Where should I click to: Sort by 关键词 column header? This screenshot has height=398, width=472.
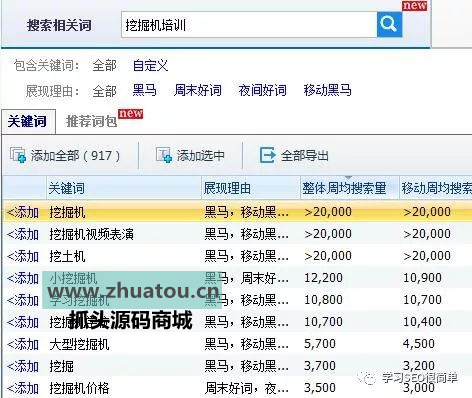(x=124, y=188)
